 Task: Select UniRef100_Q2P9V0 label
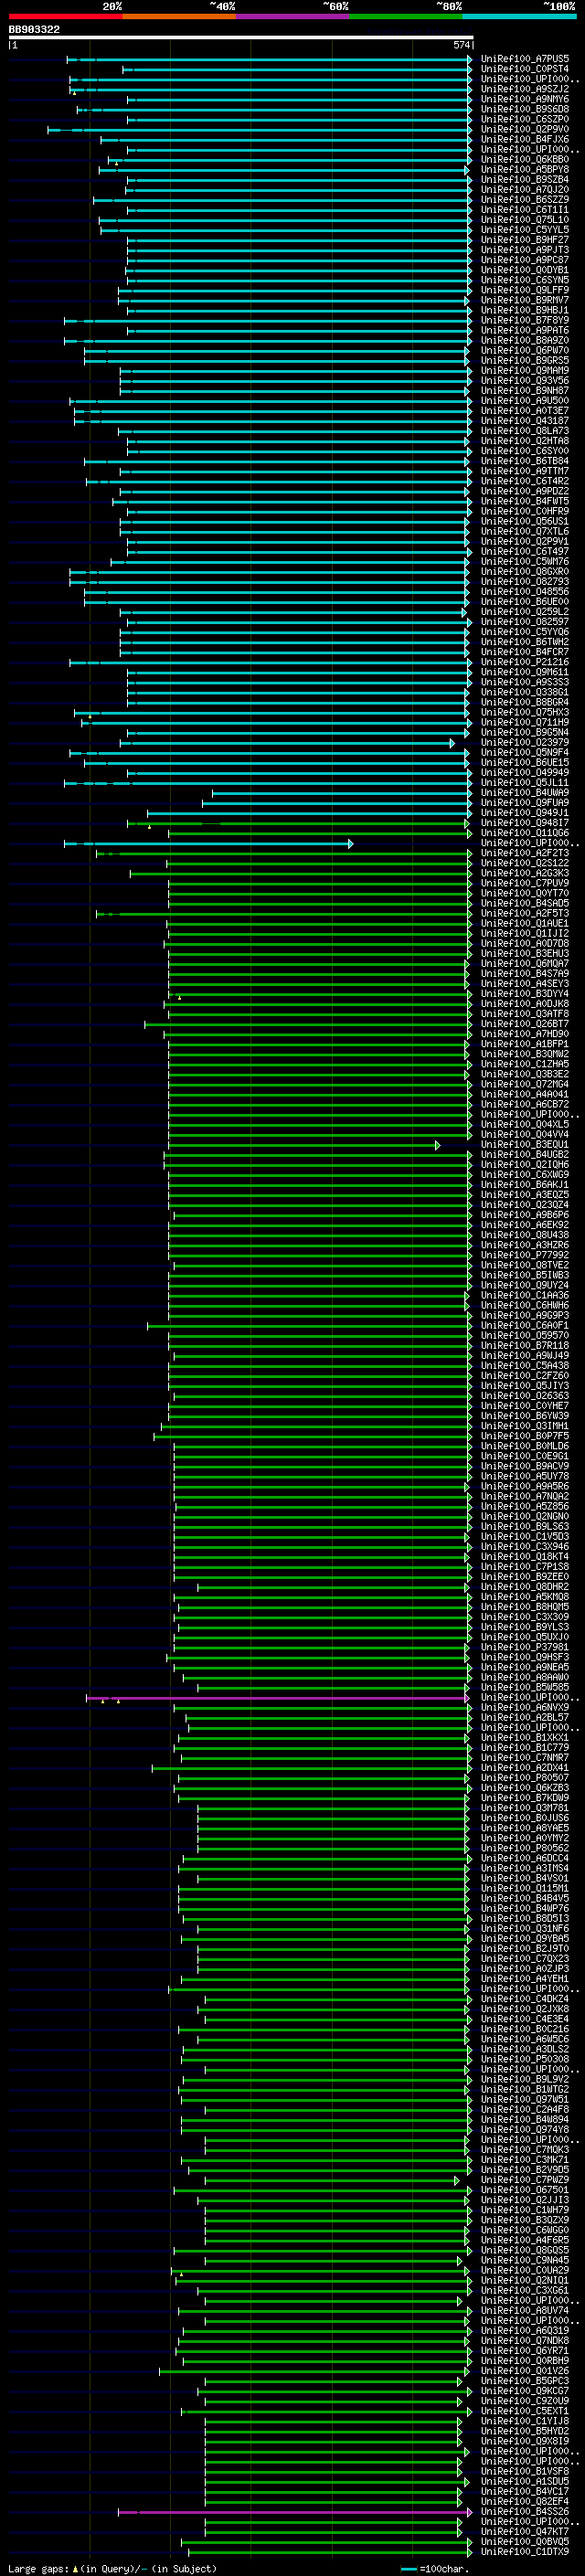coord(525,129)
